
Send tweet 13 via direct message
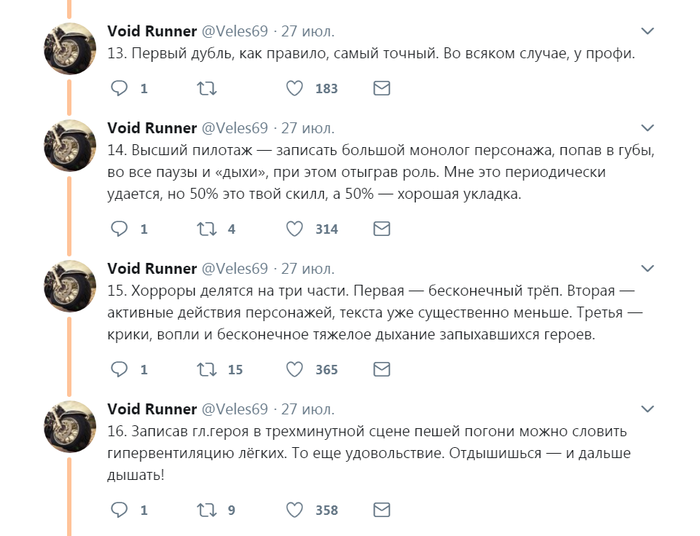pyautogui.click(x=381, y=89)
